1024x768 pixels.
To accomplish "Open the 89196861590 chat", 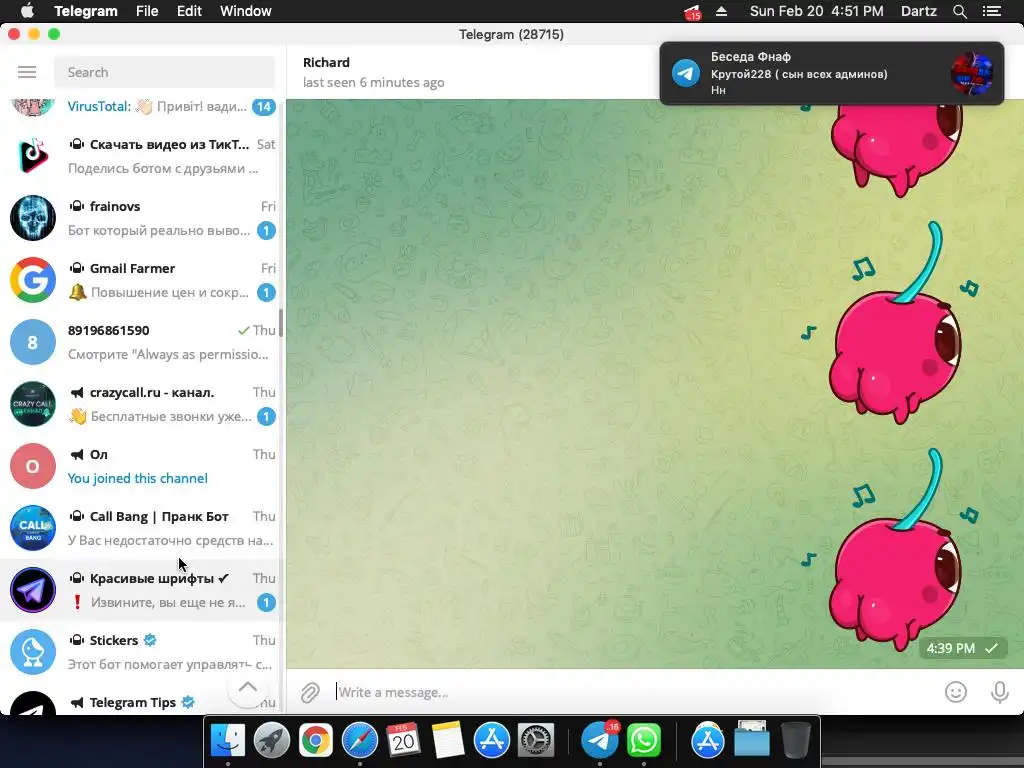I will click(x=140, y=342).
